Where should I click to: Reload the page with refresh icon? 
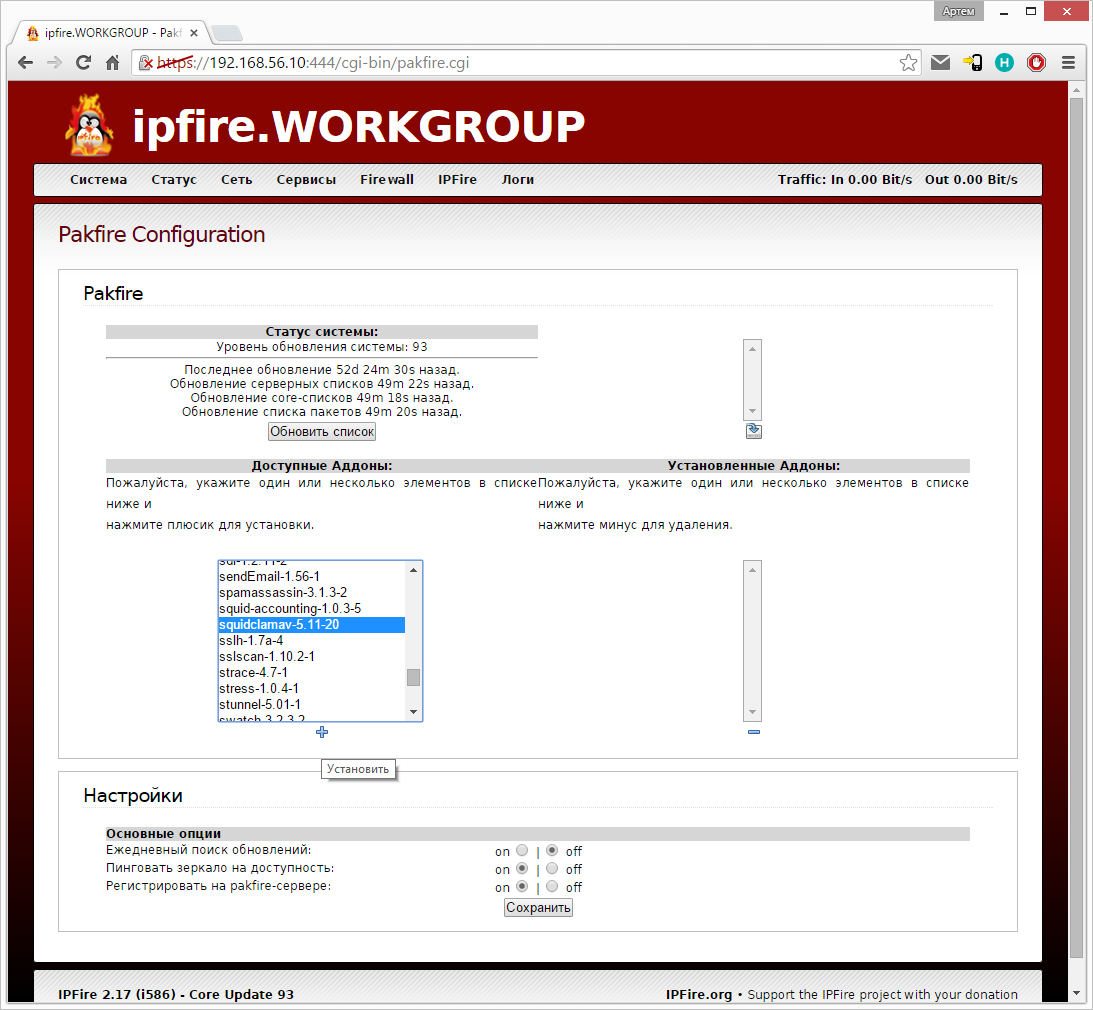pos(83,63)
